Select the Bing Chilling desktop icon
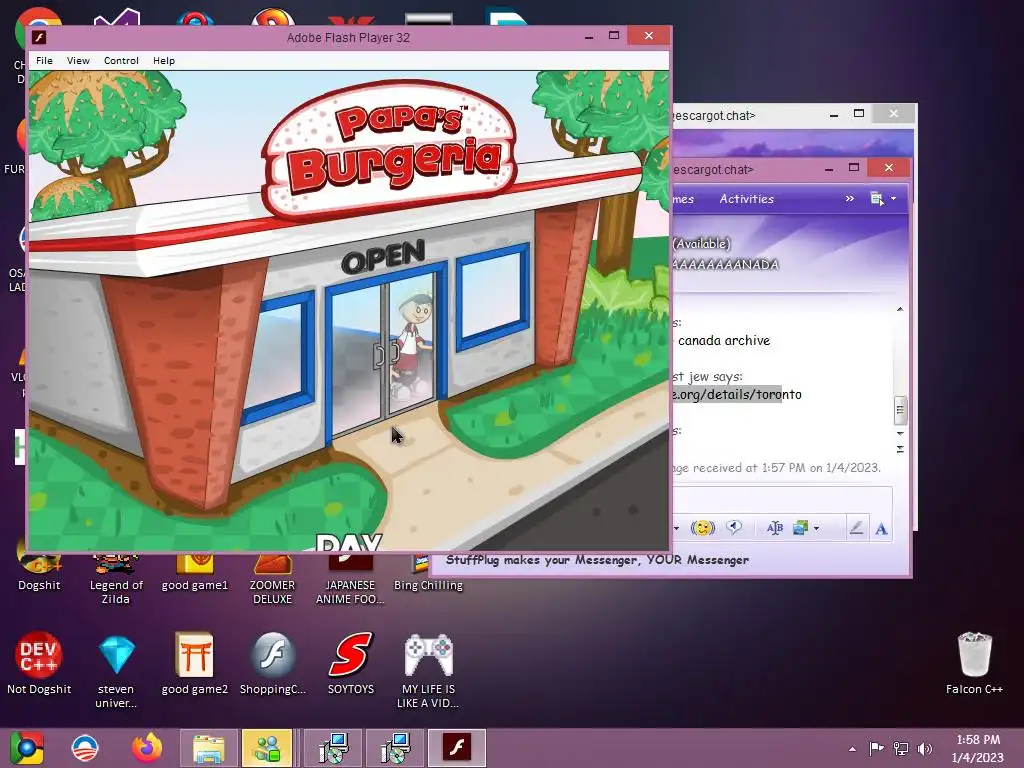Image resolution: width=1024 pixels, height=768 pixels. click(428, 573)
